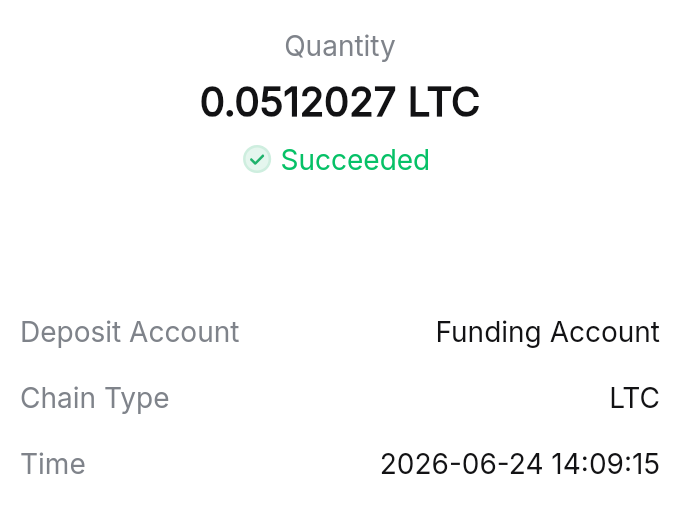679x506 pixels.
Task: Select the Succeeded status text
Action: [x=355, y=160]
